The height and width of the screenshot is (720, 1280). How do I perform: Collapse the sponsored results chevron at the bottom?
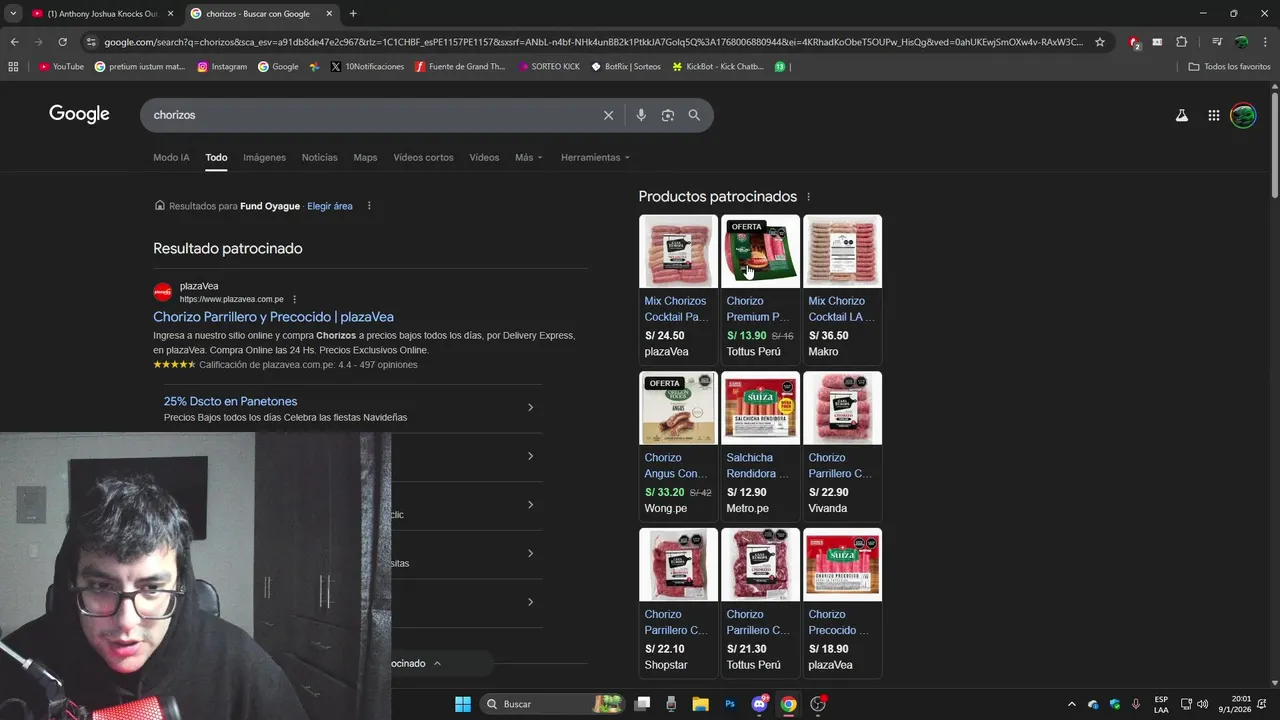[x=437, y=663]
